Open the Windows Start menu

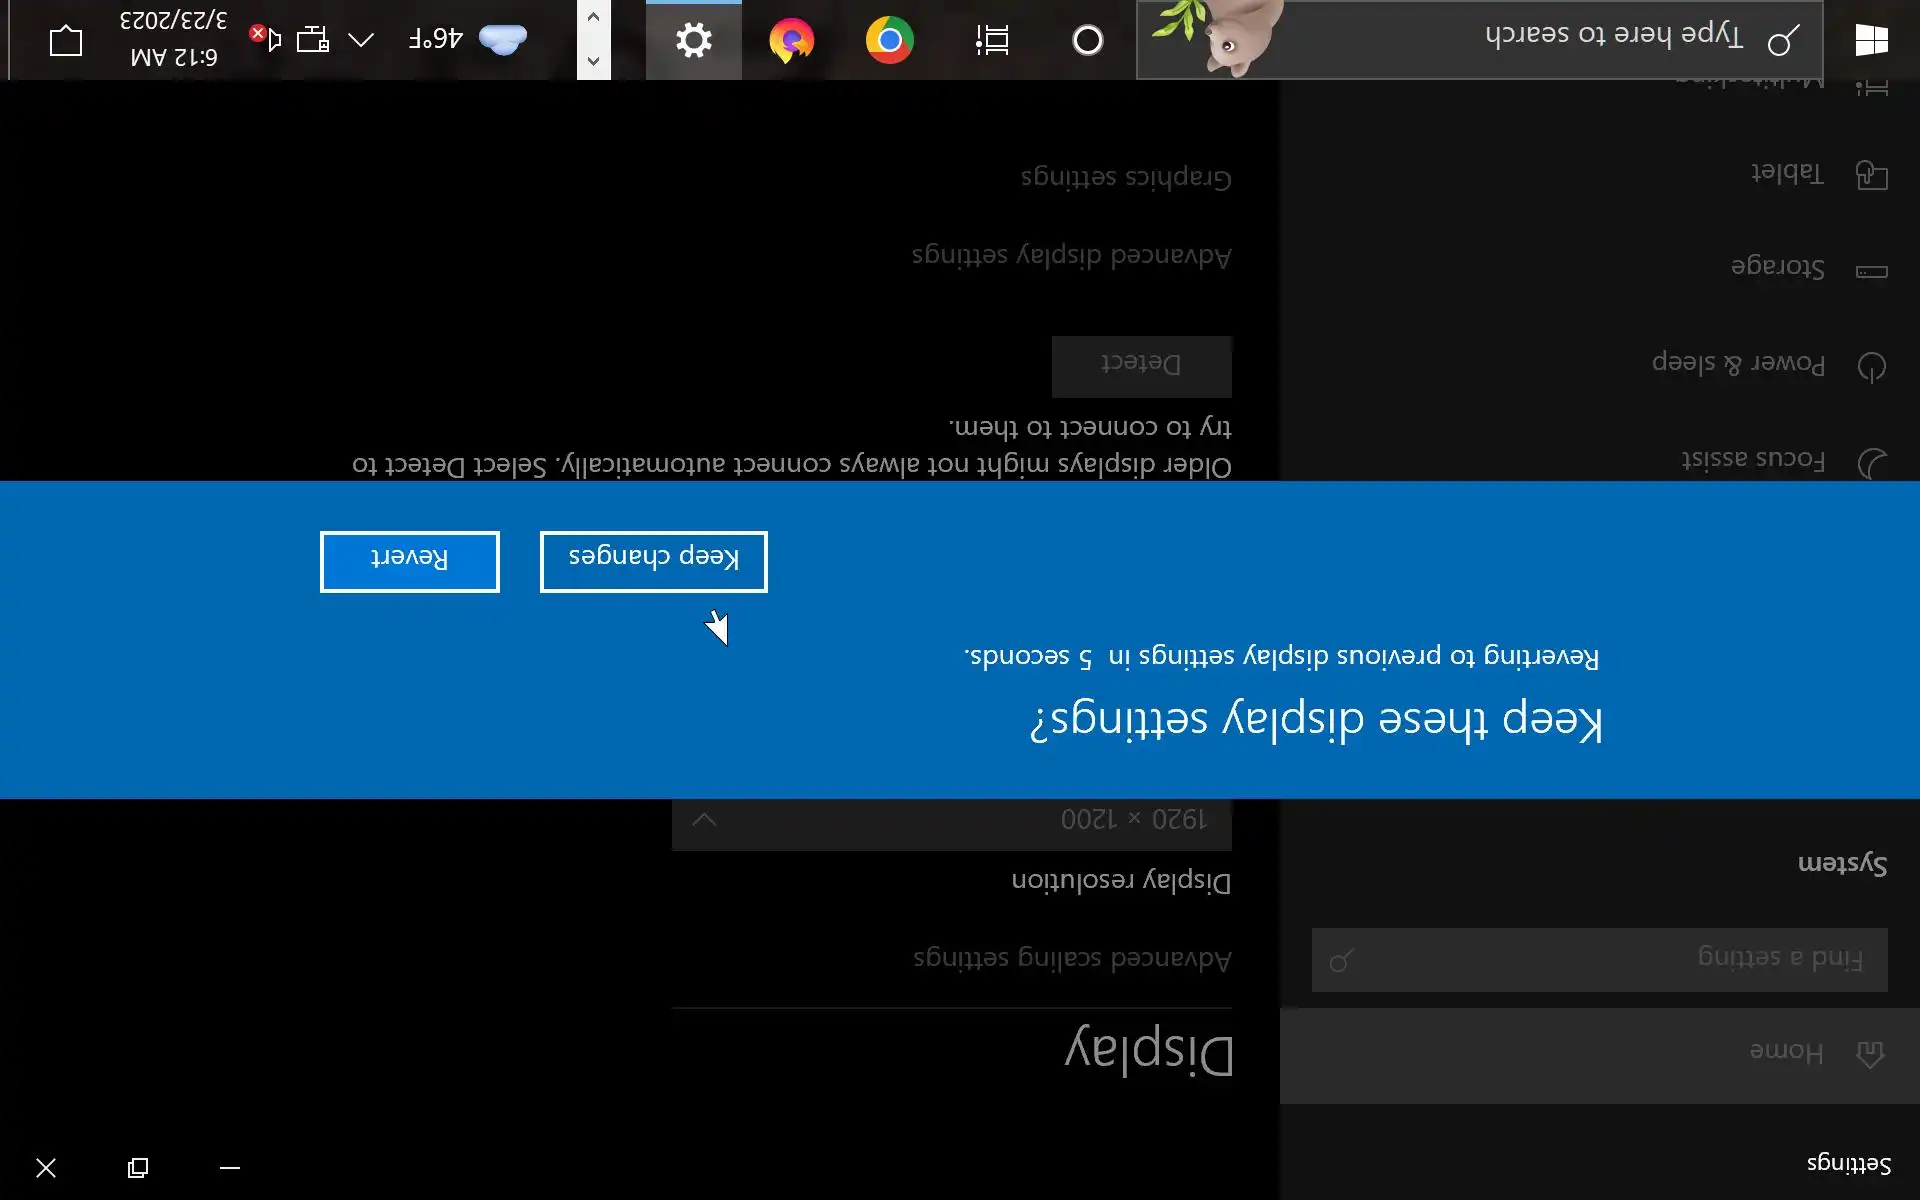coord(1871,40)
